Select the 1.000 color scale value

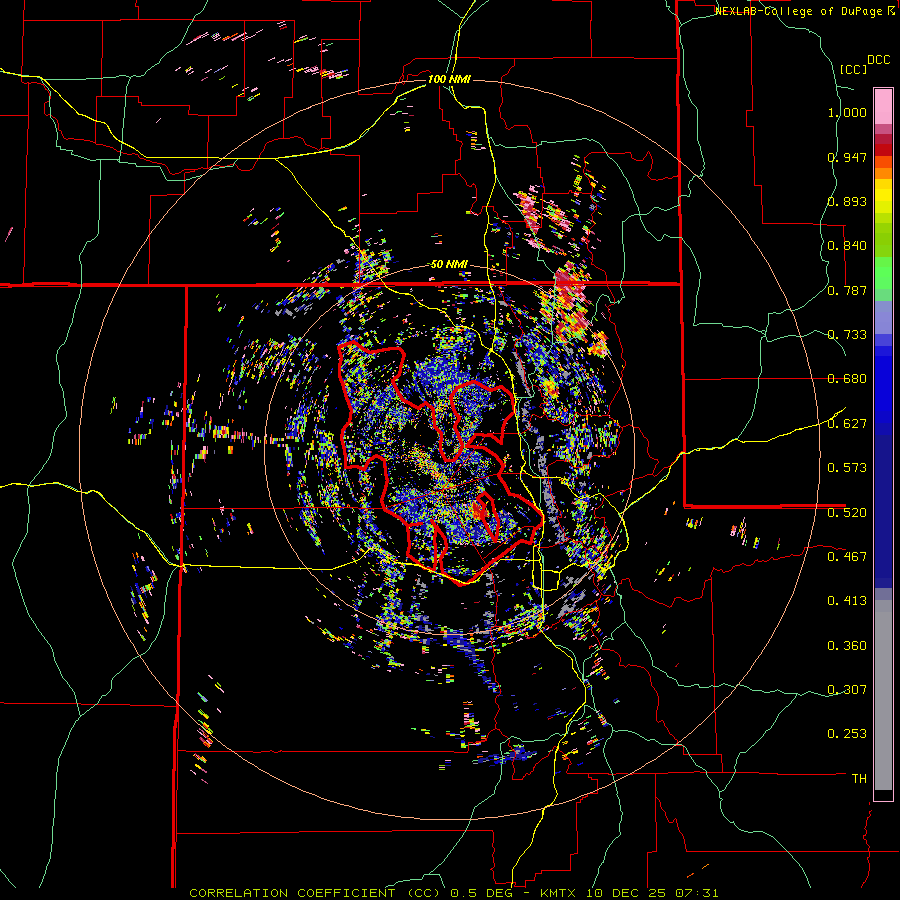847,112
